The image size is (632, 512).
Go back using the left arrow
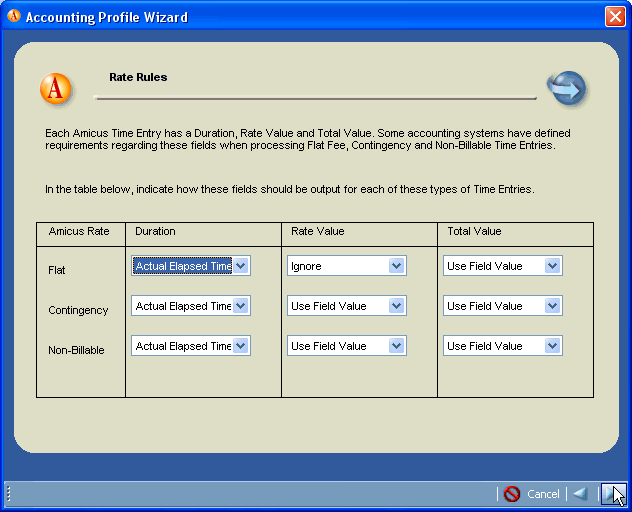pos(579,494)
